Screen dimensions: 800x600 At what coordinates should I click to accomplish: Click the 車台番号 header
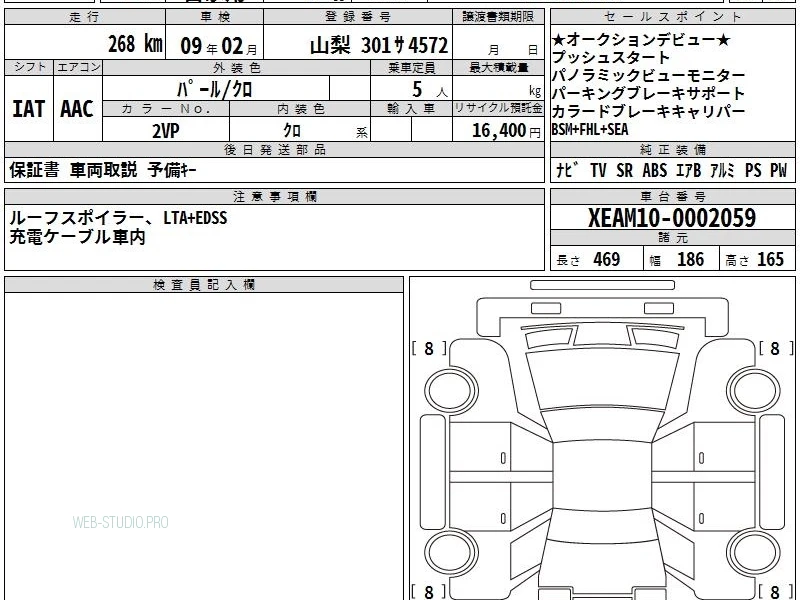[673, 196]
